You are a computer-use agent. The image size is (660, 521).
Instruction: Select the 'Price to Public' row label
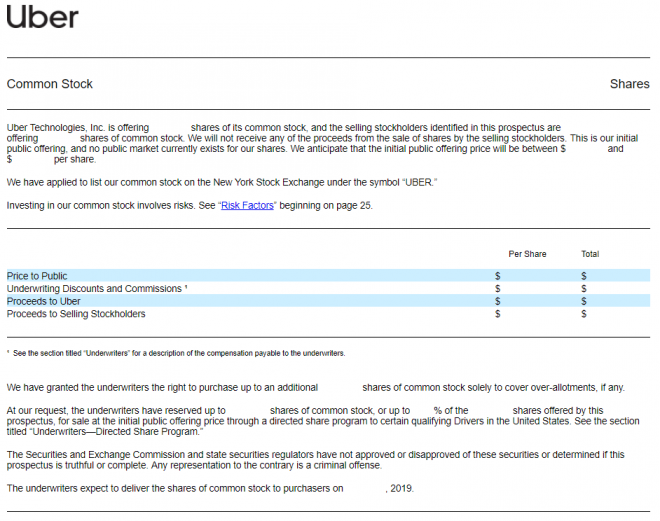[x=37, y=276]
